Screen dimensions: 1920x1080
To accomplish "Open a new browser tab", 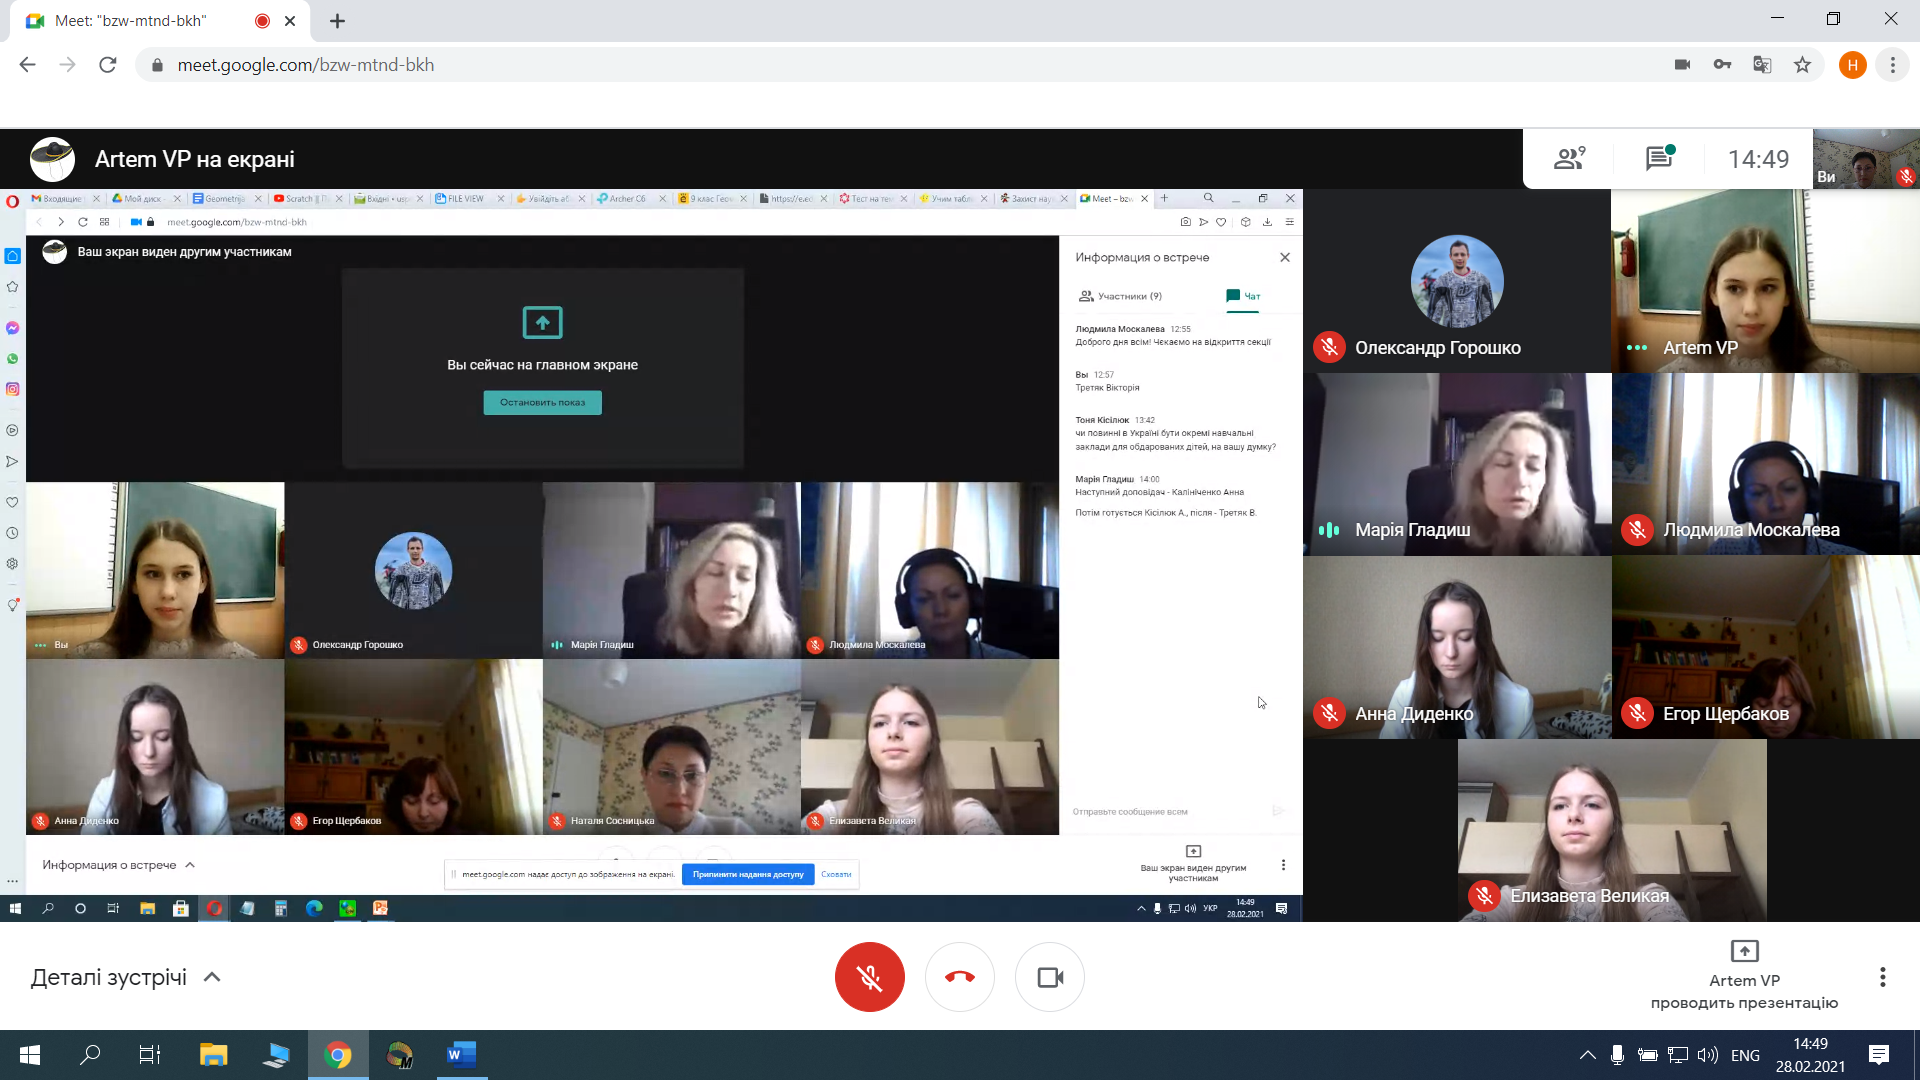I will click(338, 21).
